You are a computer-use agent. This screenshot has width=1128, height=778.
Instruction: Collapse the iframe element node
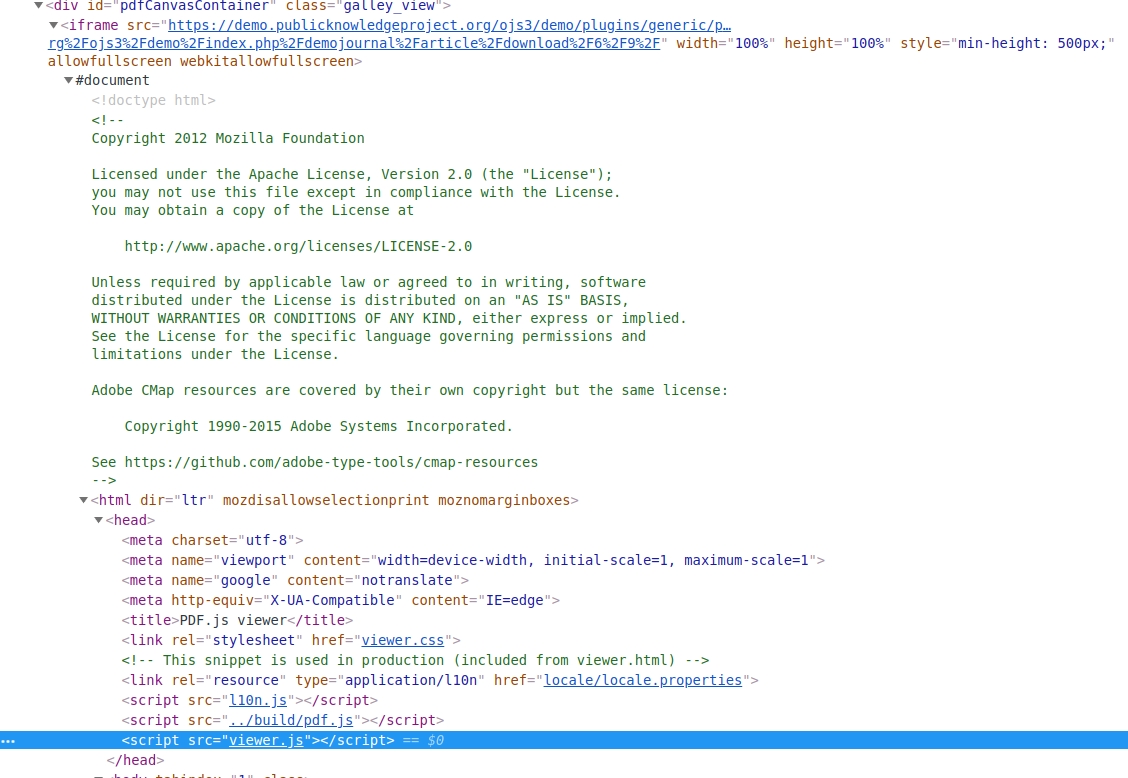[x=54, y=25]
